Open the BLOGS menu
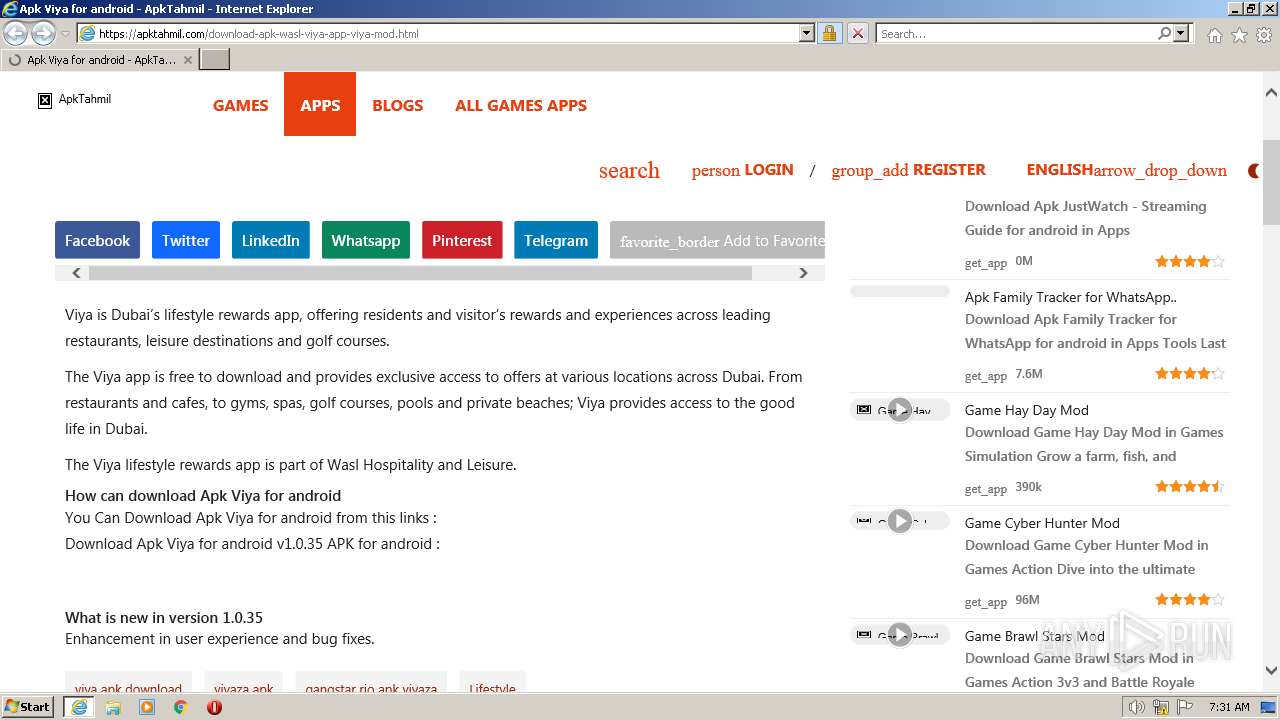The width and height of the screenshot is (1280, 720). 397,105
